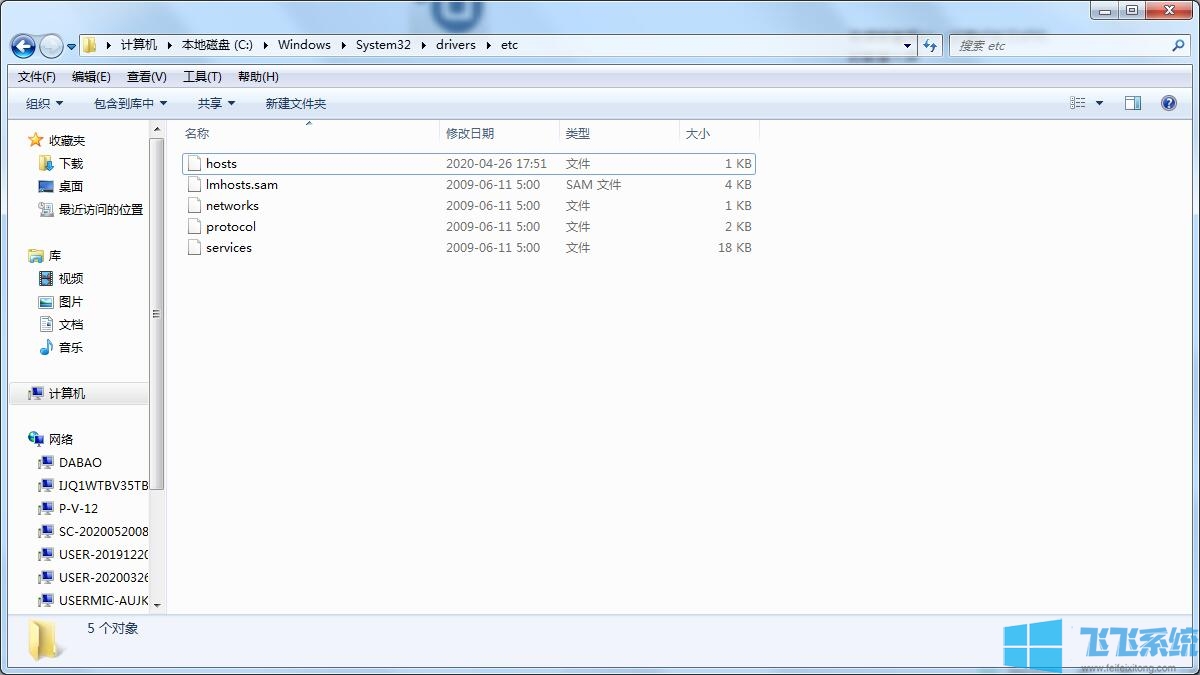Image resolution: width=1200 pixels, height=675 pixels.
Task: Open the 工具 (Tools) menu
Action: click(x=202, y=76)
